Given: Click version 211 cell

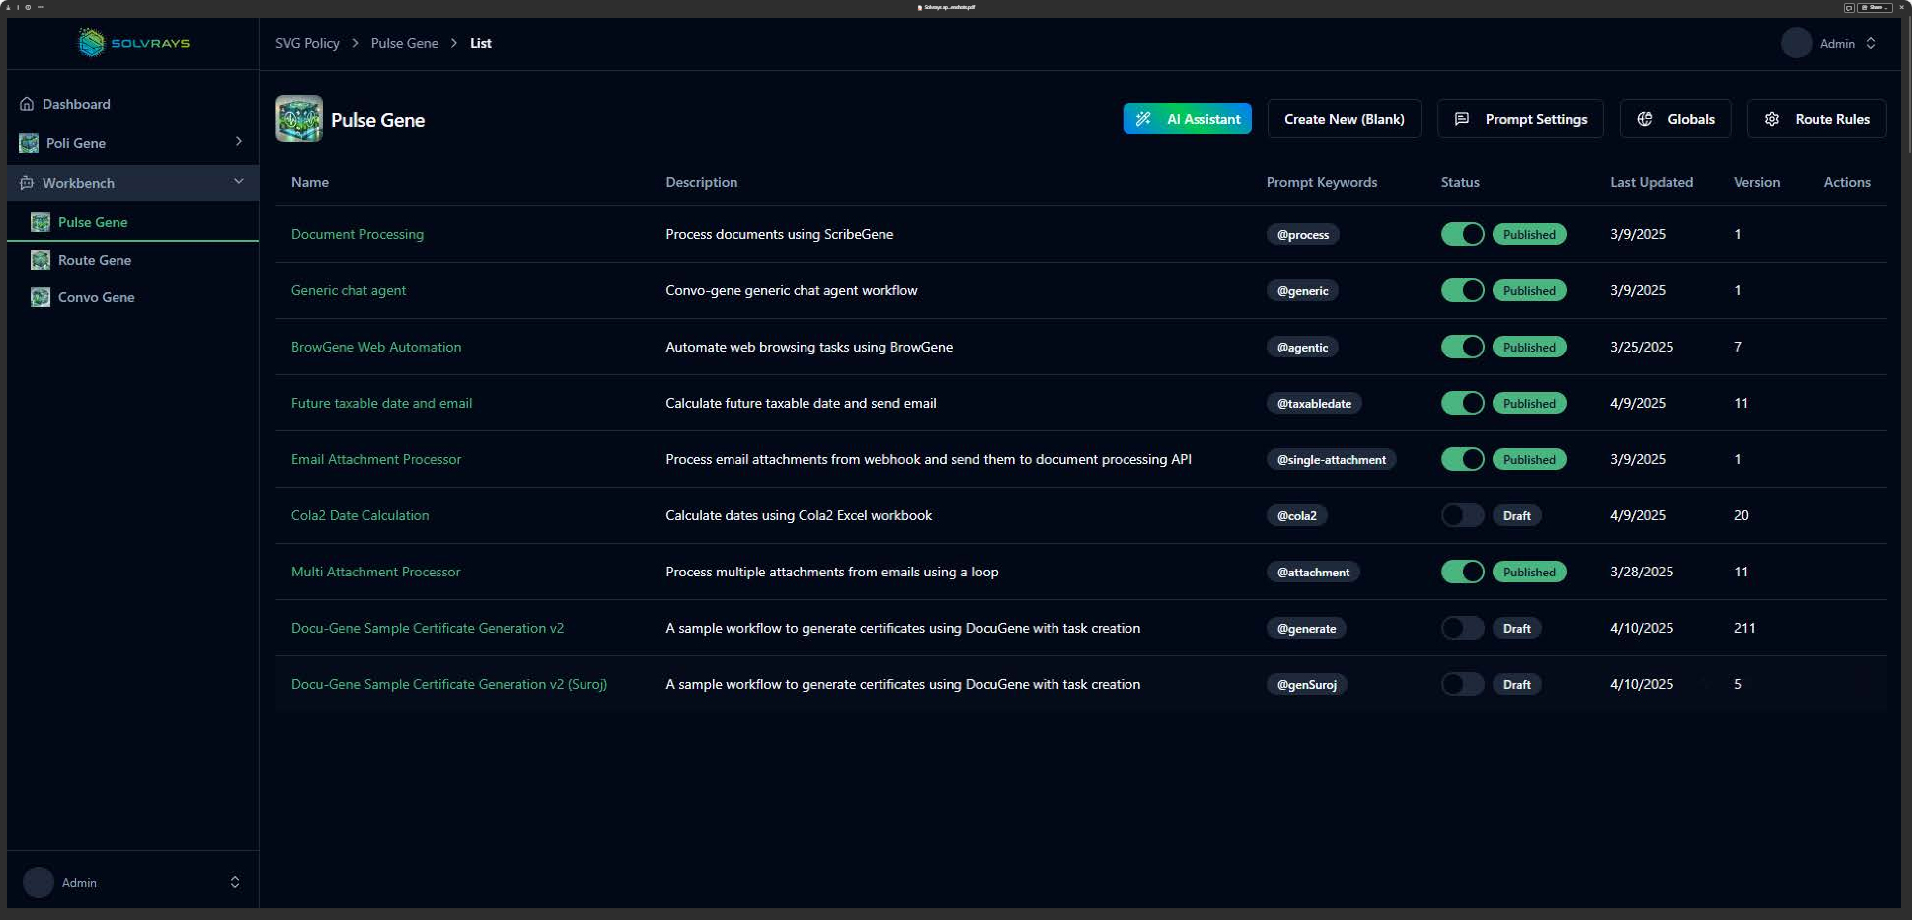Looking at the screenshot, I should coord(1744,628).
